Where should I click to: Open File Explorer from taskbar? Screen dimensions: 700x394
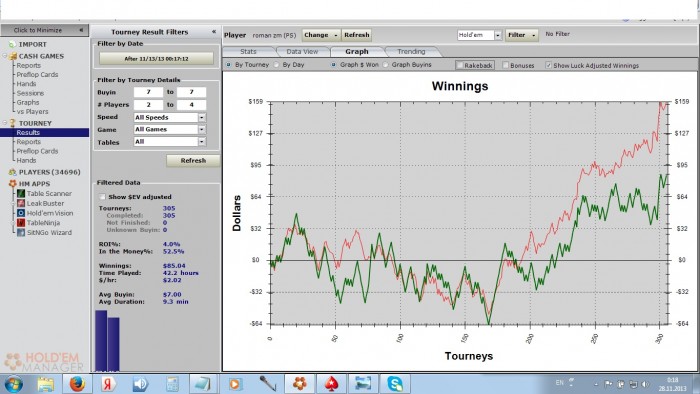tap(46, 384)
